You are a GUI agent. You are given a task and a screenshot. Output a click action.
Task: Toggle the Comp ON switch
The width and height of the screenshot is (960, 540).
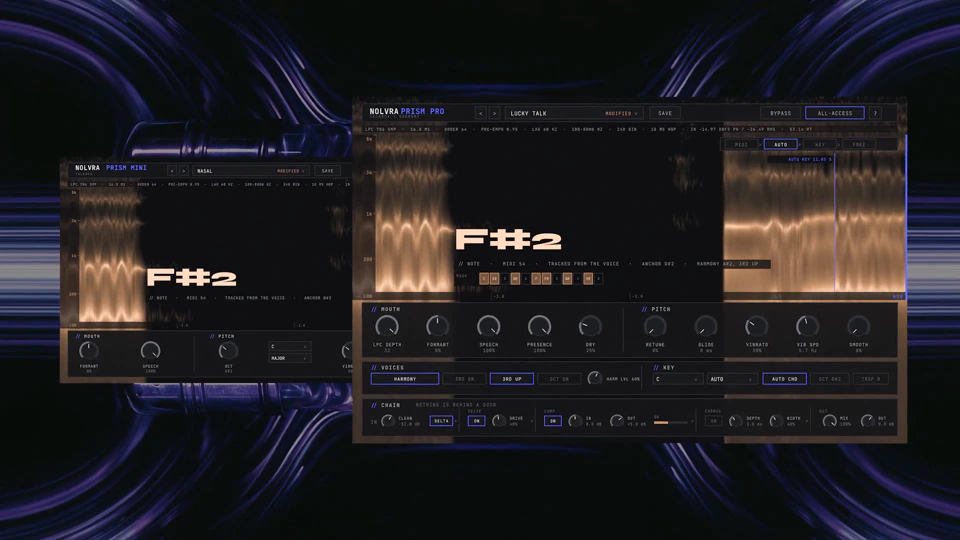pos(552,421)
